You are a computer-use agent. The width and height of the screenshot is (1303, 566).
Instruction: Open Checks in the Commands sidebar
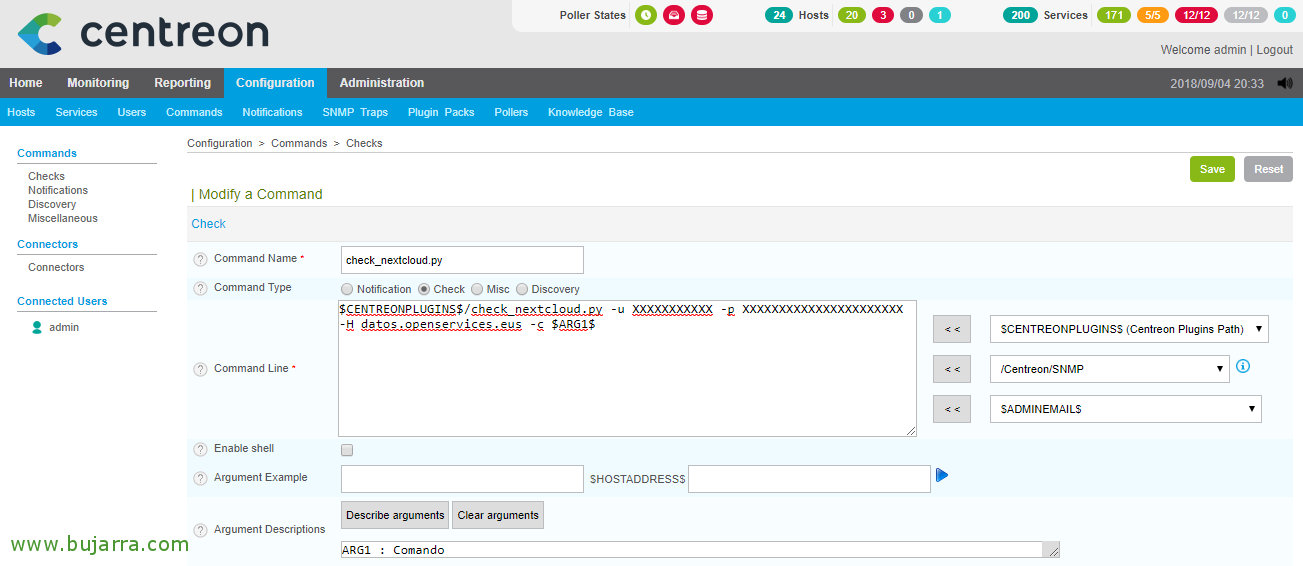point(46,176)
